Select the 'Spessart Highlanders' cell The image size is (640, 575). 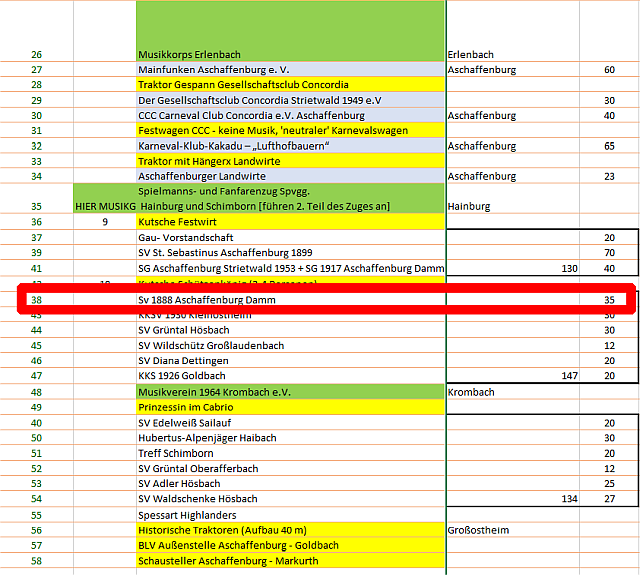click(x=290, y=515)
